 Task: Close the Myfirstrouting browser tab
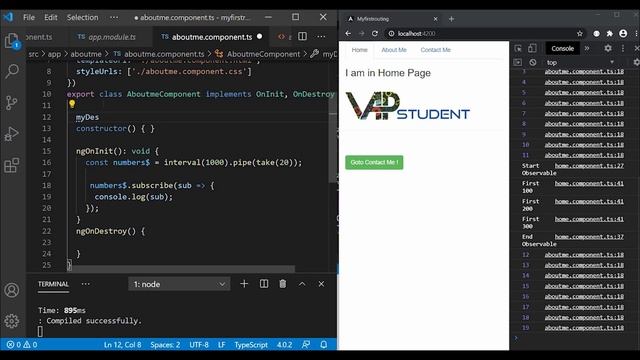436,19
